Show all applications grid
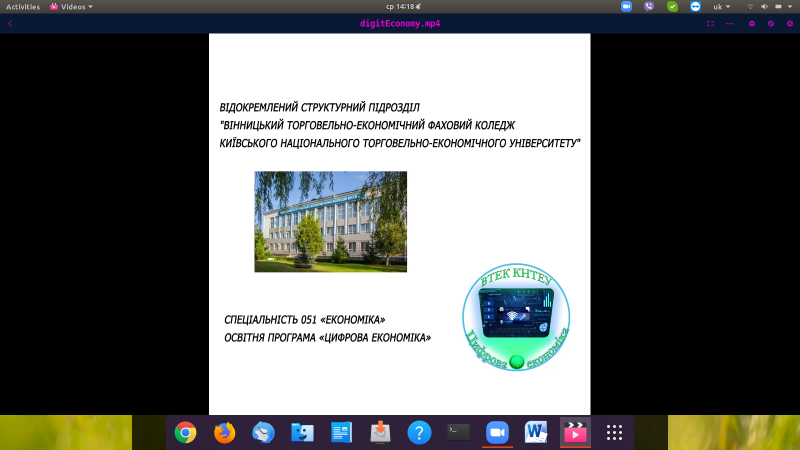Screen dimensions: 800x450 614,433
